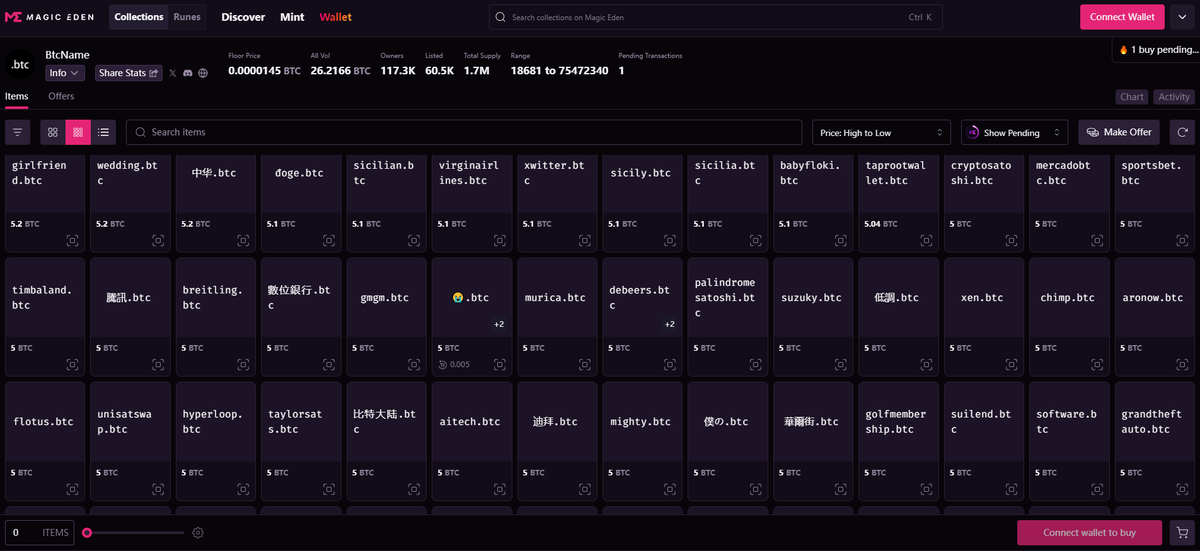Click details icon on grandtheftauto.btc card
The image size is (1200, 551).
1183,489
